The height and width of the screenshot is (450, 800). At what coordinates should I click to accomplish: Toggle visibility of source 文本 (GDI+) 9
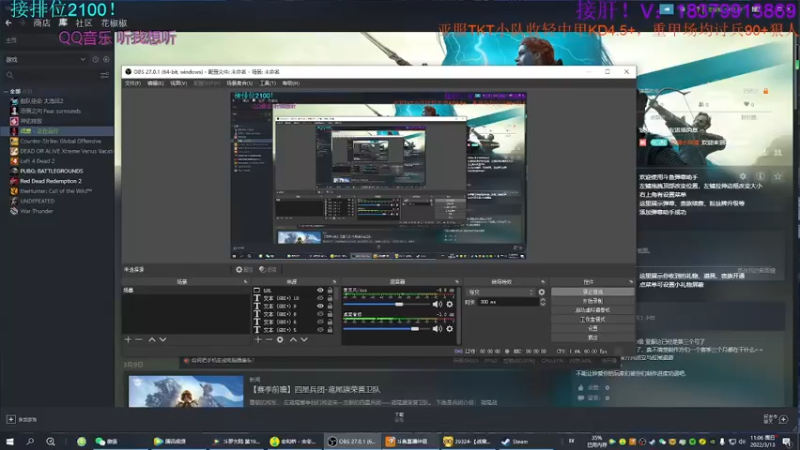click(320, 306)
